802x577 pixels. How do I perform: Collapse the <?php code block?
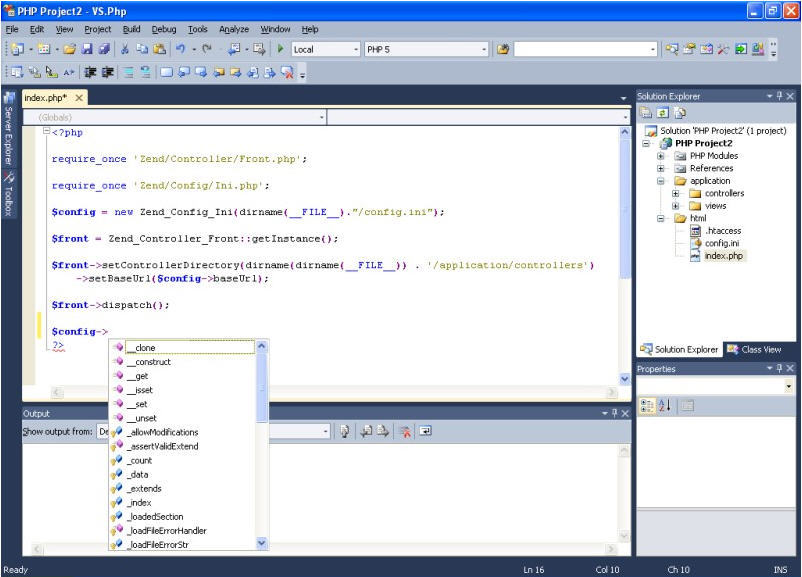[x=47, y=131]
